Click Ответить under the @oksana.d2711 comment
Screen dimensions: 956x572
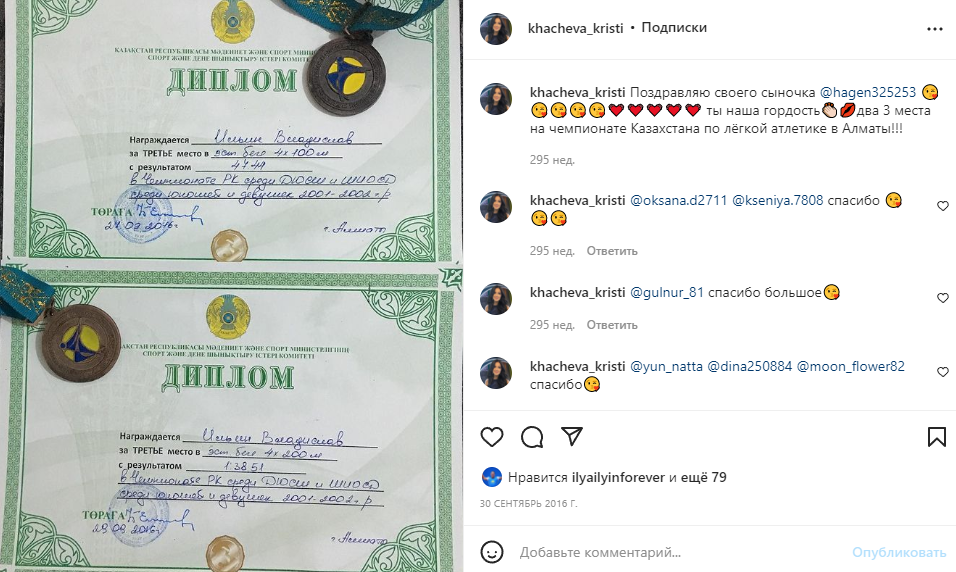[612, 251]
